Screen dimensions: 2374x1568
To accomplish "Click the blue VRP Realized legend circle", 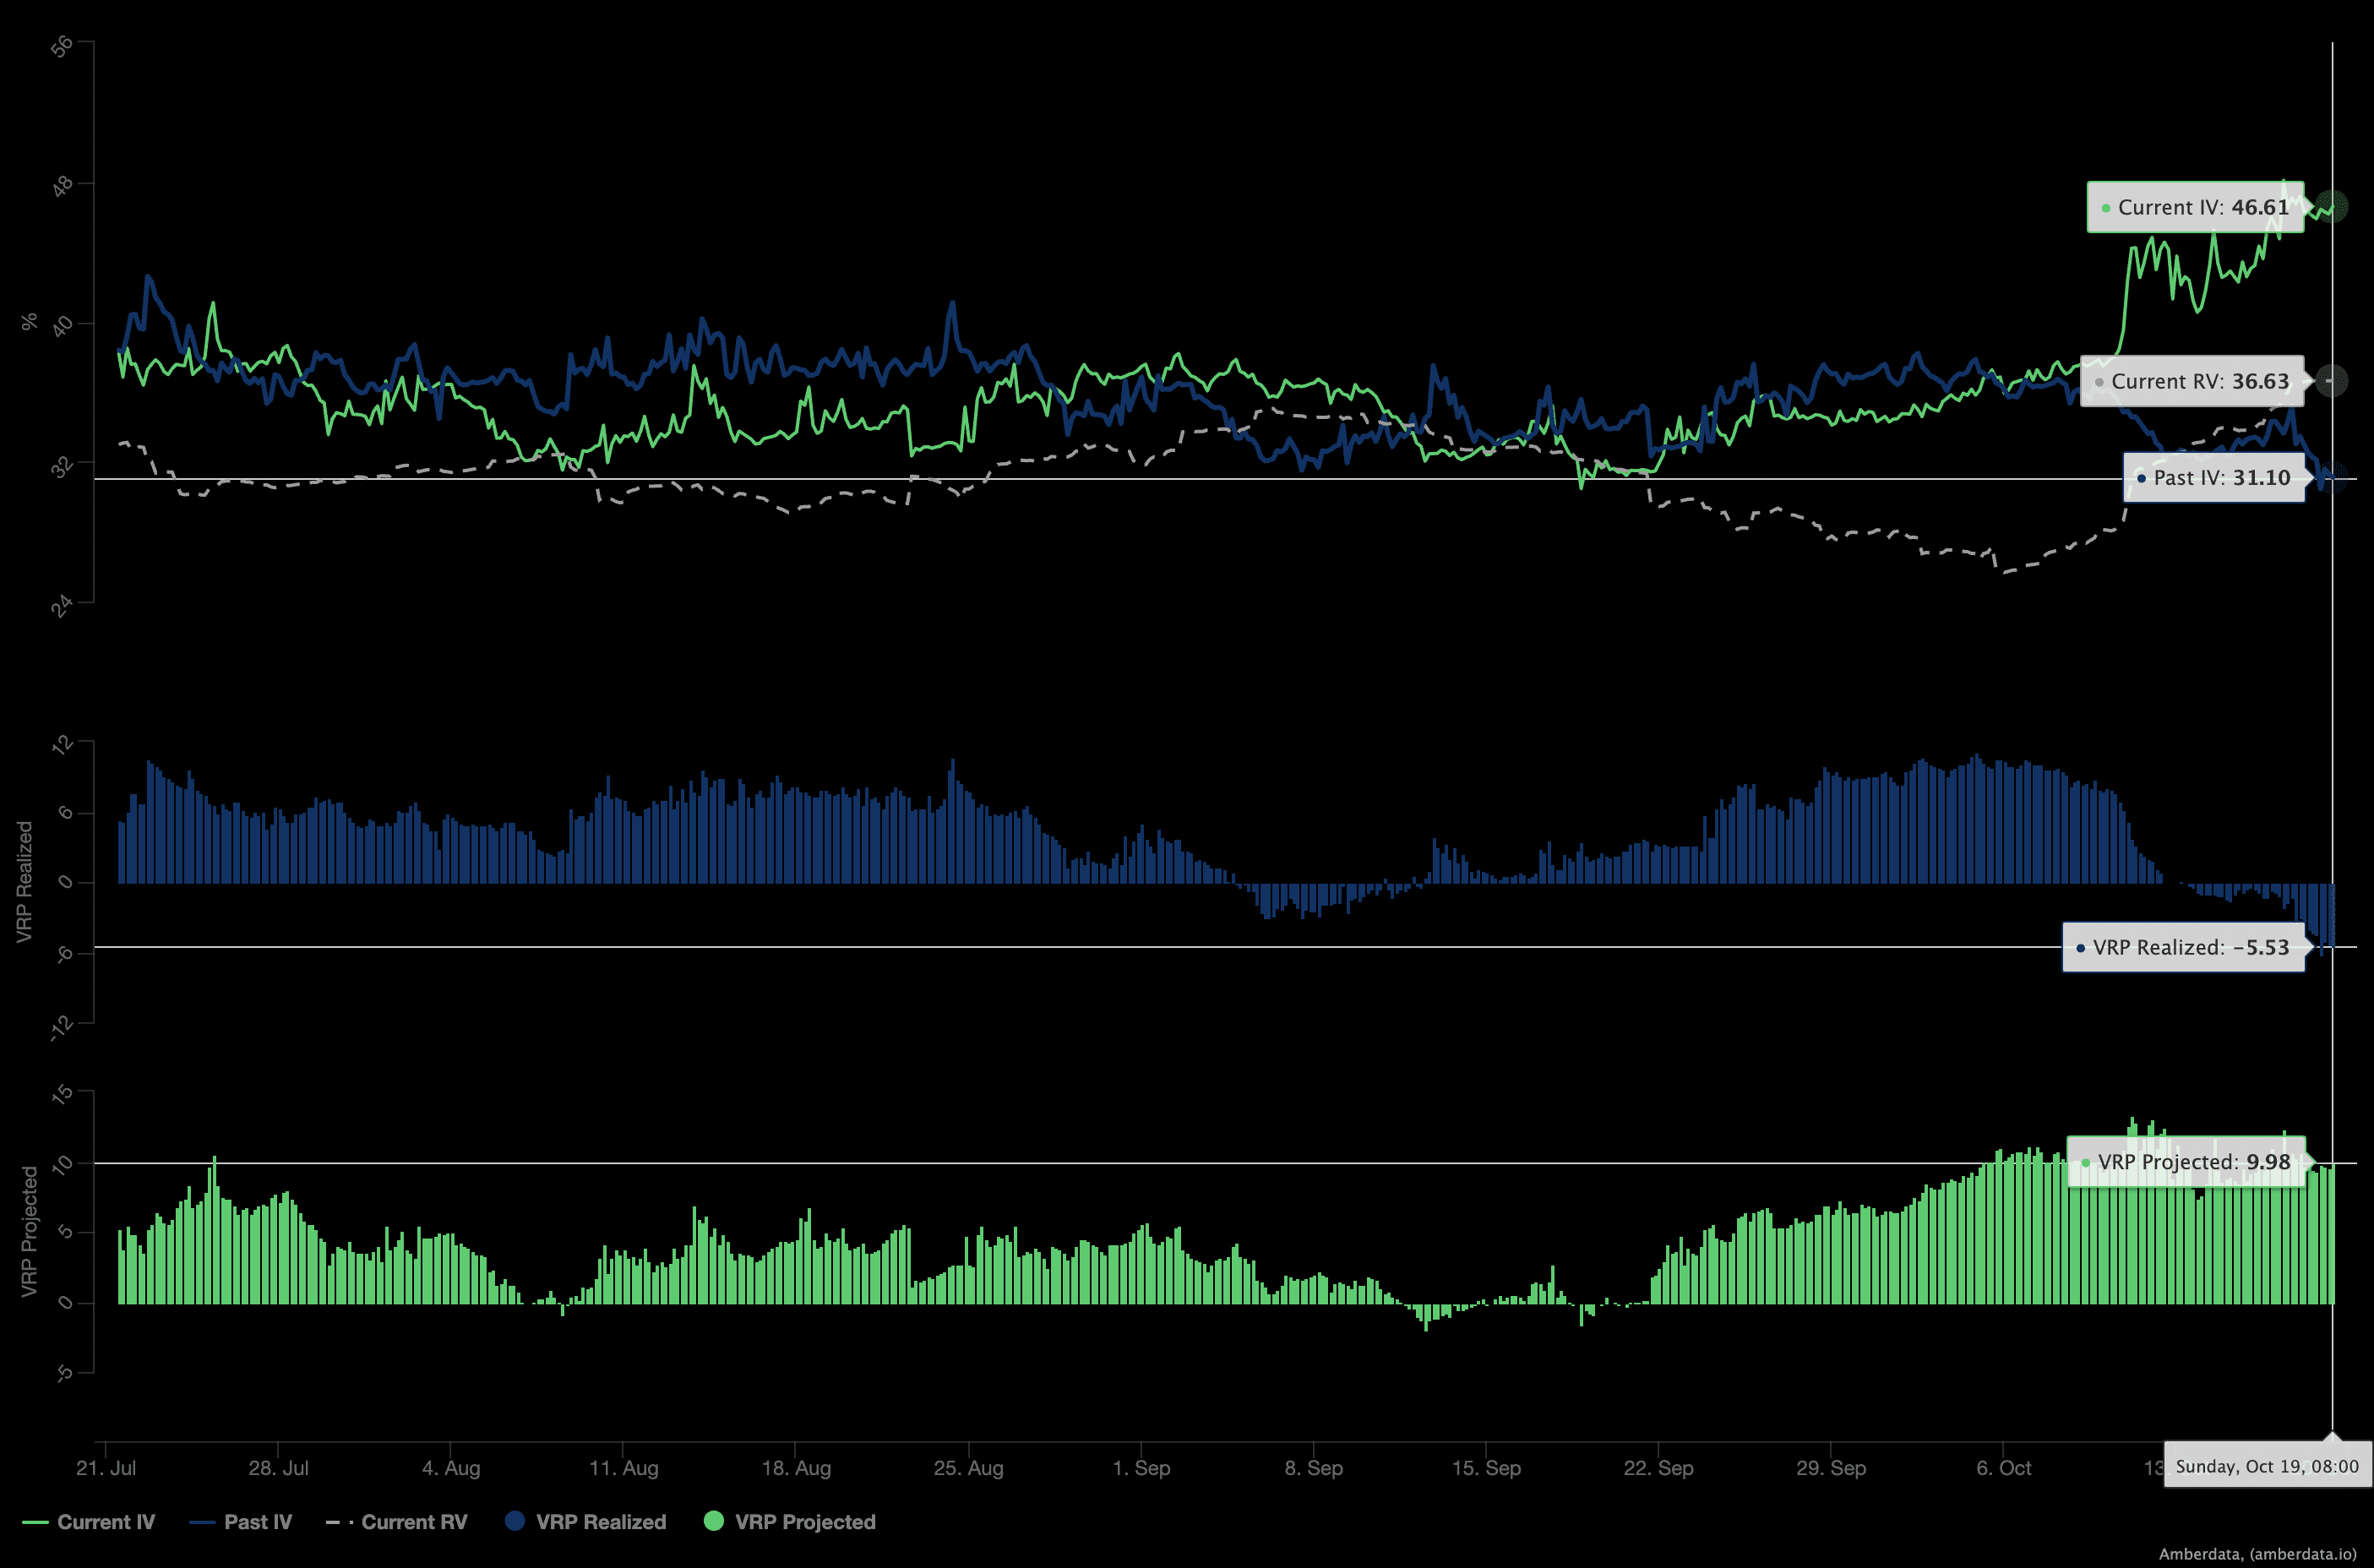I will coord(515,1521).
